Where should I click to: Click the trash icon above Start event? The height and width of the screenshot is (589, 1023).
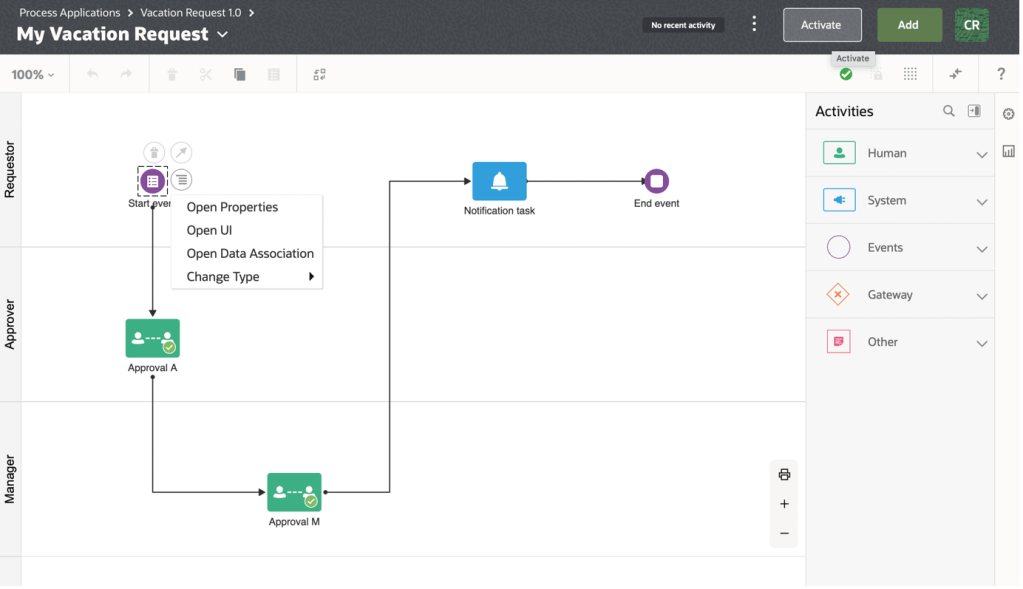[153, 152]
